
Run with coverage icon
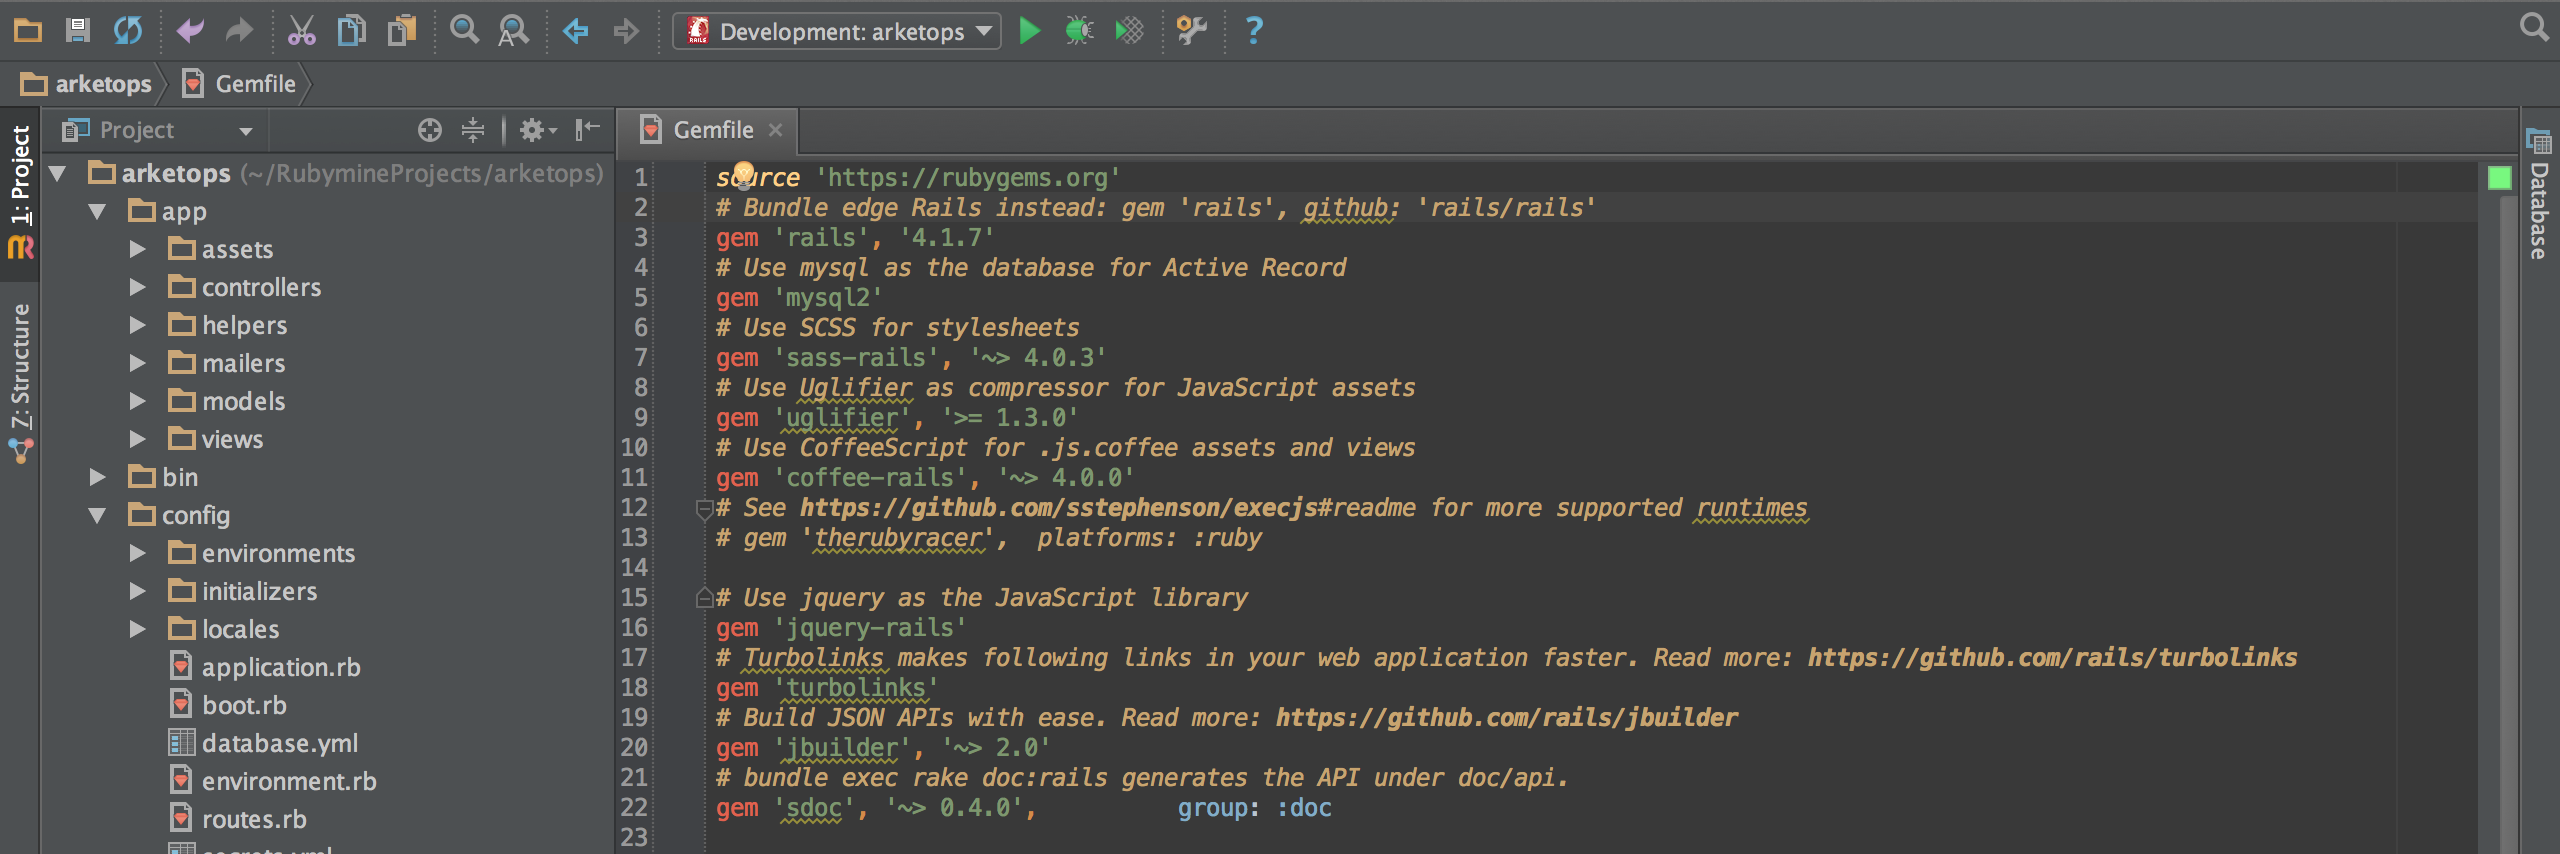pyautogui.click(x=1129, y=31)
